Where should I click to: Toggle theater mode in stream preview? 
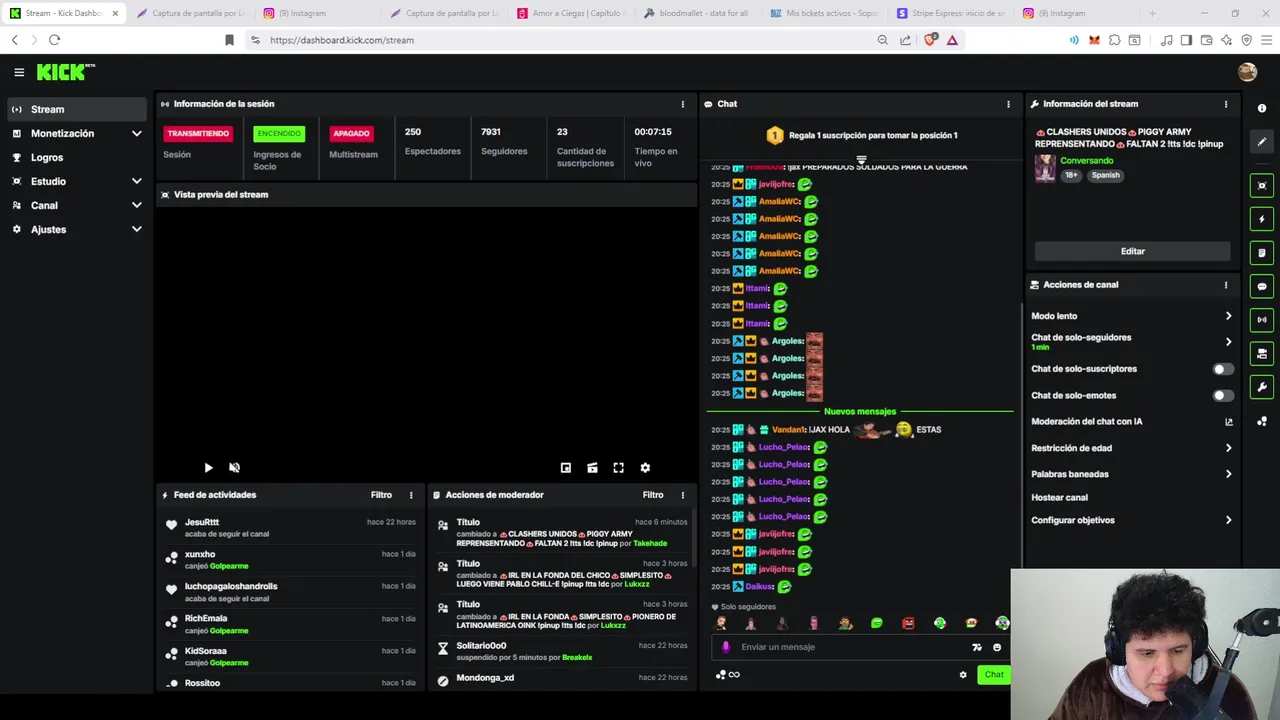[592, 467]
